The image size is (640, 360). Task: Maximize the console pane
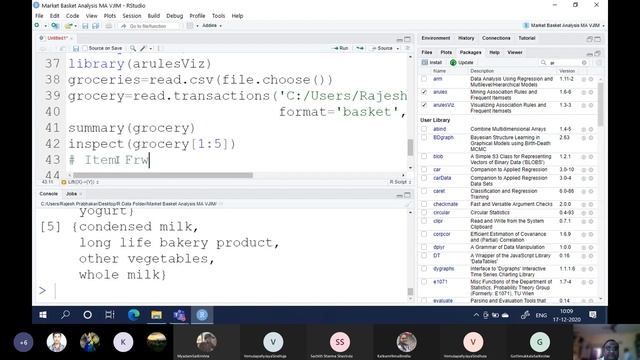point(407,195)
